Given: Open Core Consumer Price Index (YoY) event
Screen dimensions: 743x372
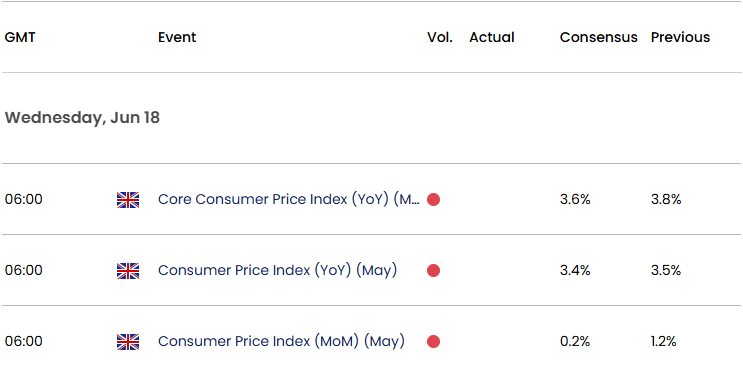Looking at the screenshot, I should 289,200.
